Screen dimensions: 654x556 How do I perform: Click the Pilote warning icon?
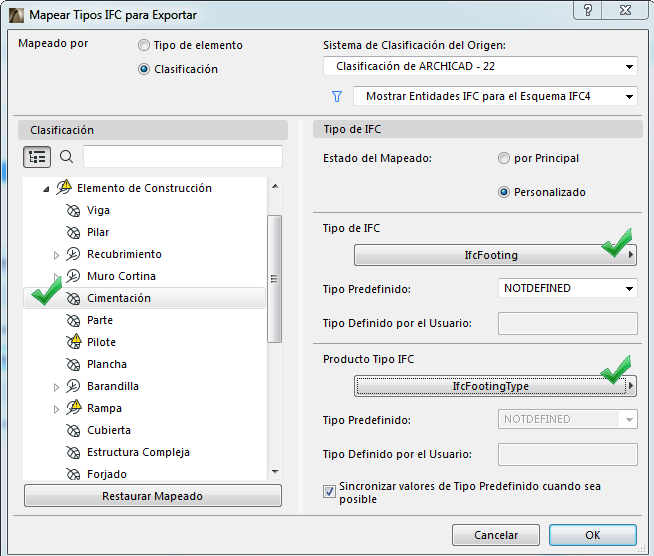pyautogui.click(x=72, y=342)
